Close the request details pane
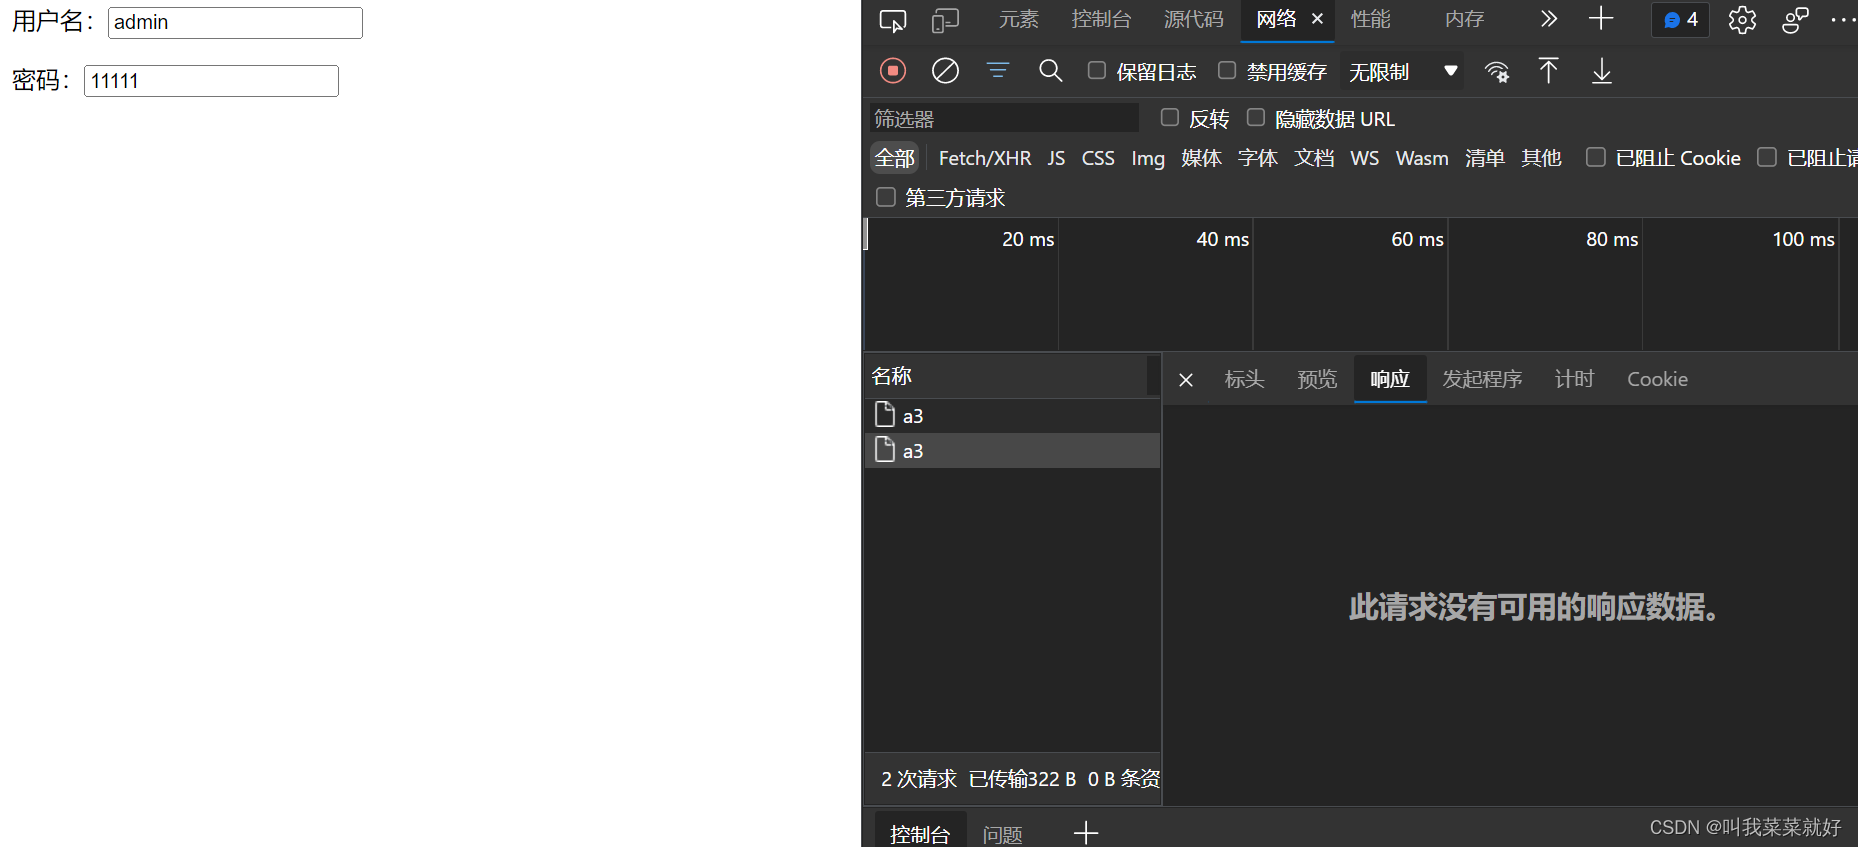Screen dimensions: 1858x847 1186,380
